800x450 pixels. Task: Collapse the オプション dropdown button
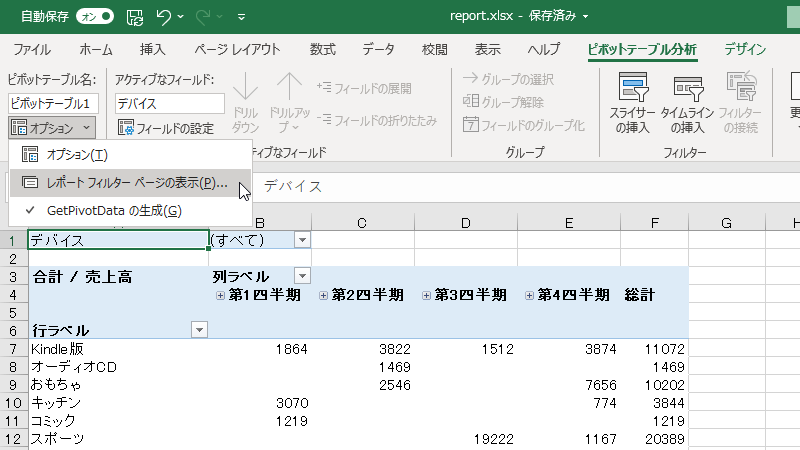coord(52,128)
